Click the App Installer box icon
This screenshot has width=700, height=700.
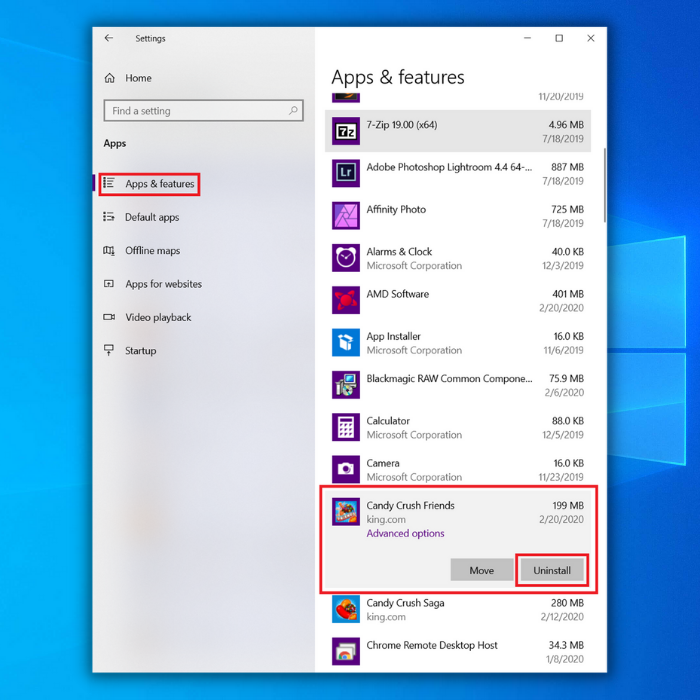[x=346, y=342]
